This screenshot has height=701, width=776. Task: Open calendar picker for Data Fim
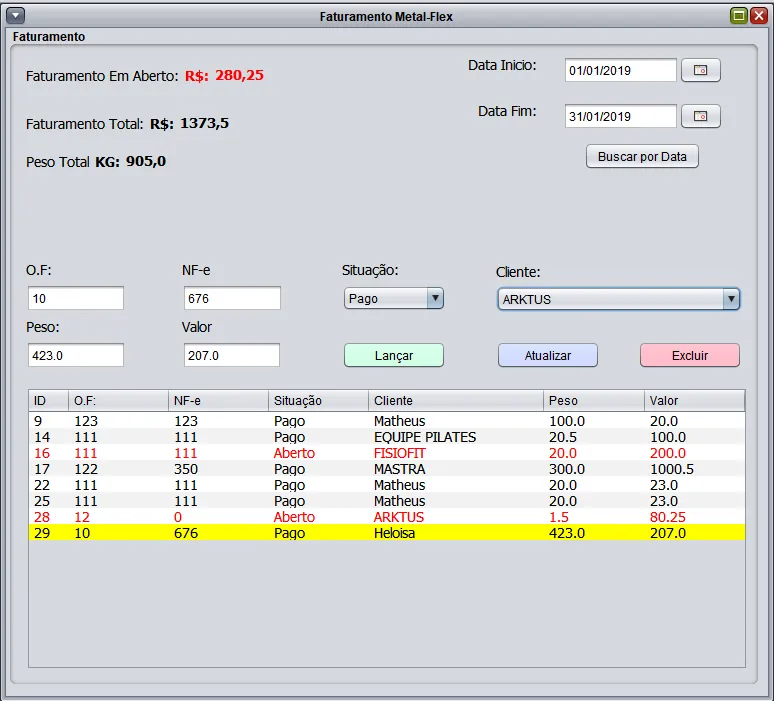coord(700,116)
